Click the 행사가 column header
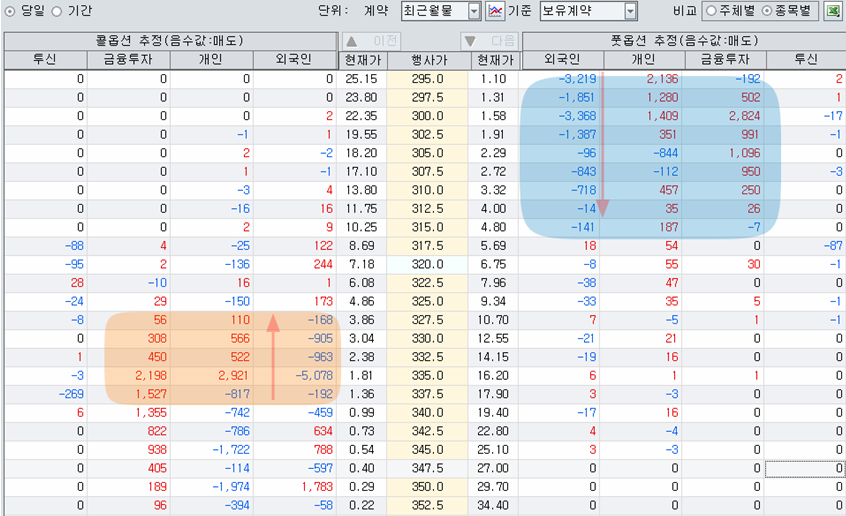The image size is (846, 516). point(427,60)
